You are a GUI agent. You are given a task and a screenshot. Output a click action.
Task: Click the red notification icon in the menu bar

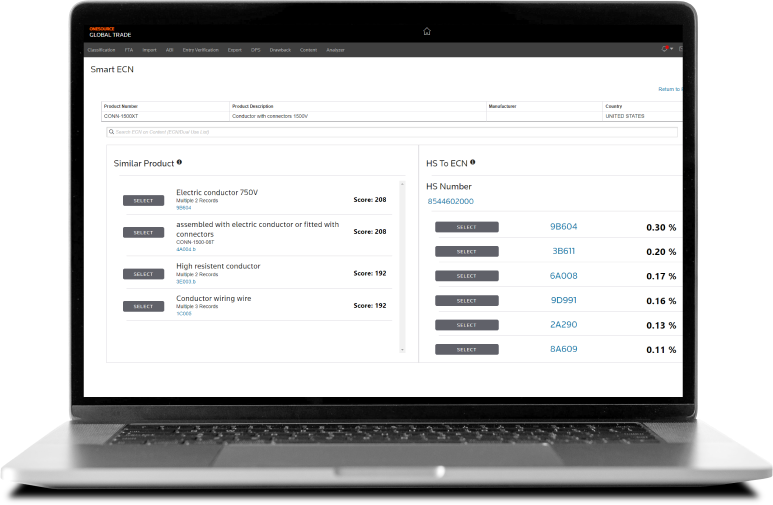(x=665, y=49)
